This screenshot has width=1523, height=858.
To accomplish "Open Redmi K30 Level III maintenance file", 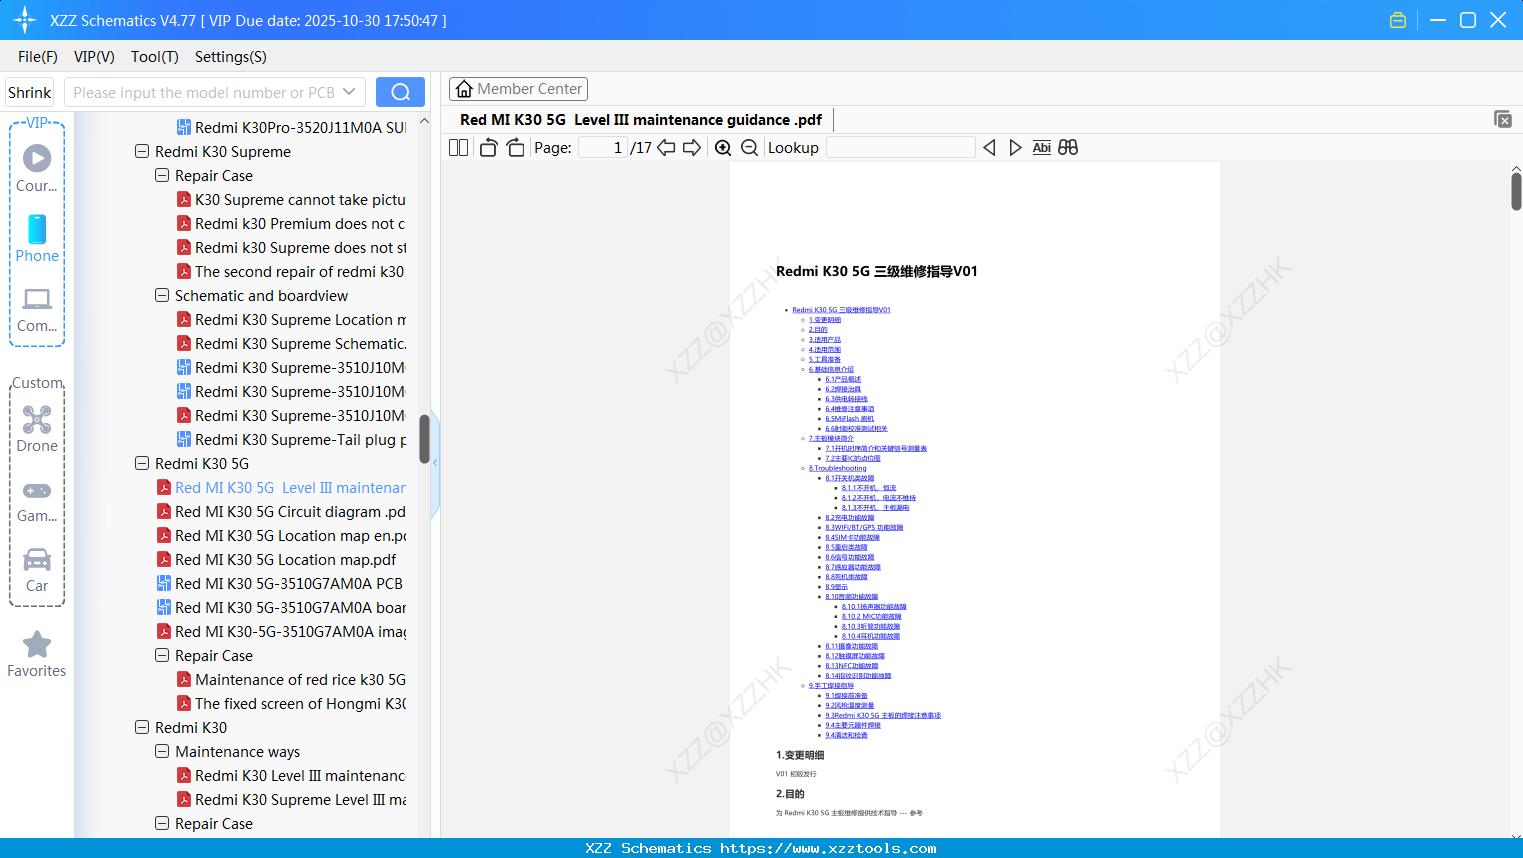I will coord(291,776).
